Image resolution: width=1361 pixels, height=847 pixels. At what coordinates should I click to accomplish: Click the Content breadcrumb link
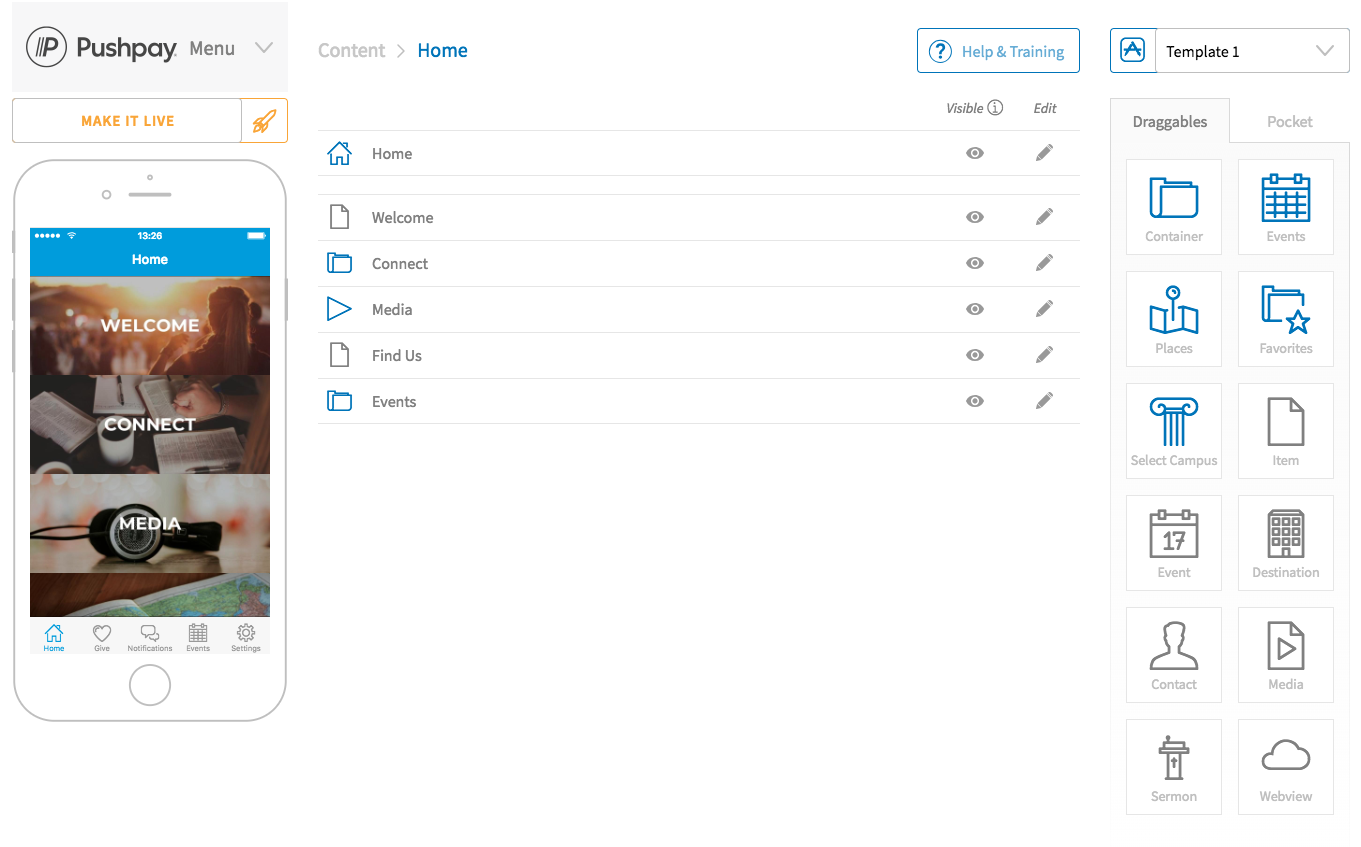[351, 50]
